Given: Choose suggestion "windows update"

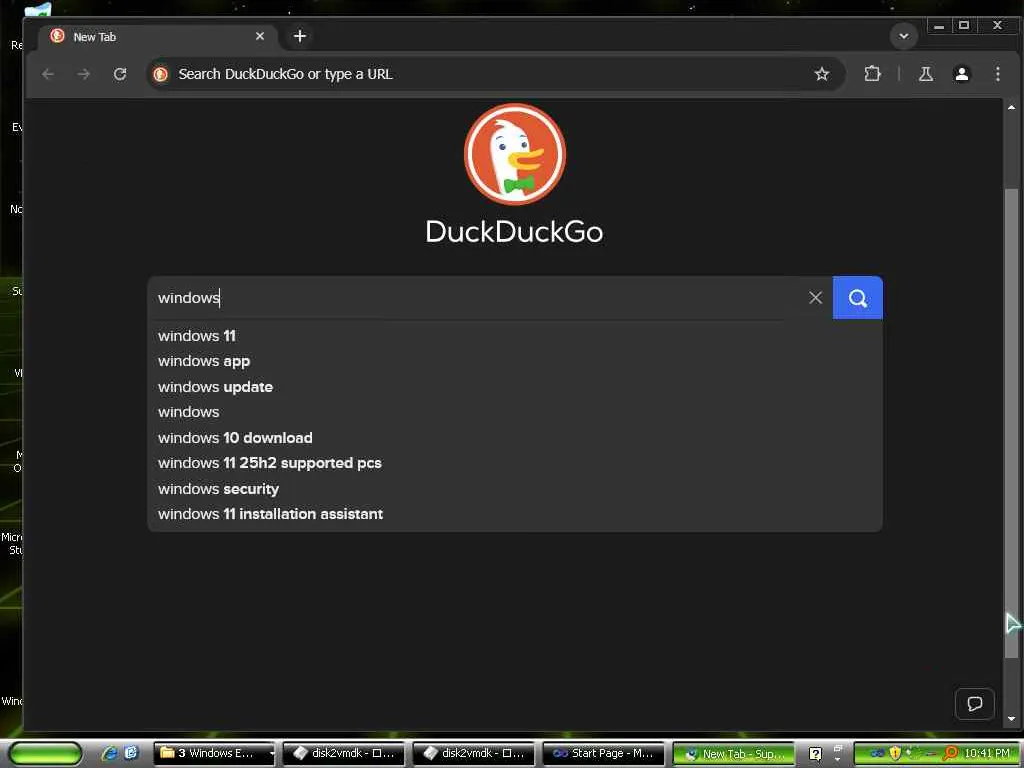Looking at the screenshot, I should tap(515, 387).
